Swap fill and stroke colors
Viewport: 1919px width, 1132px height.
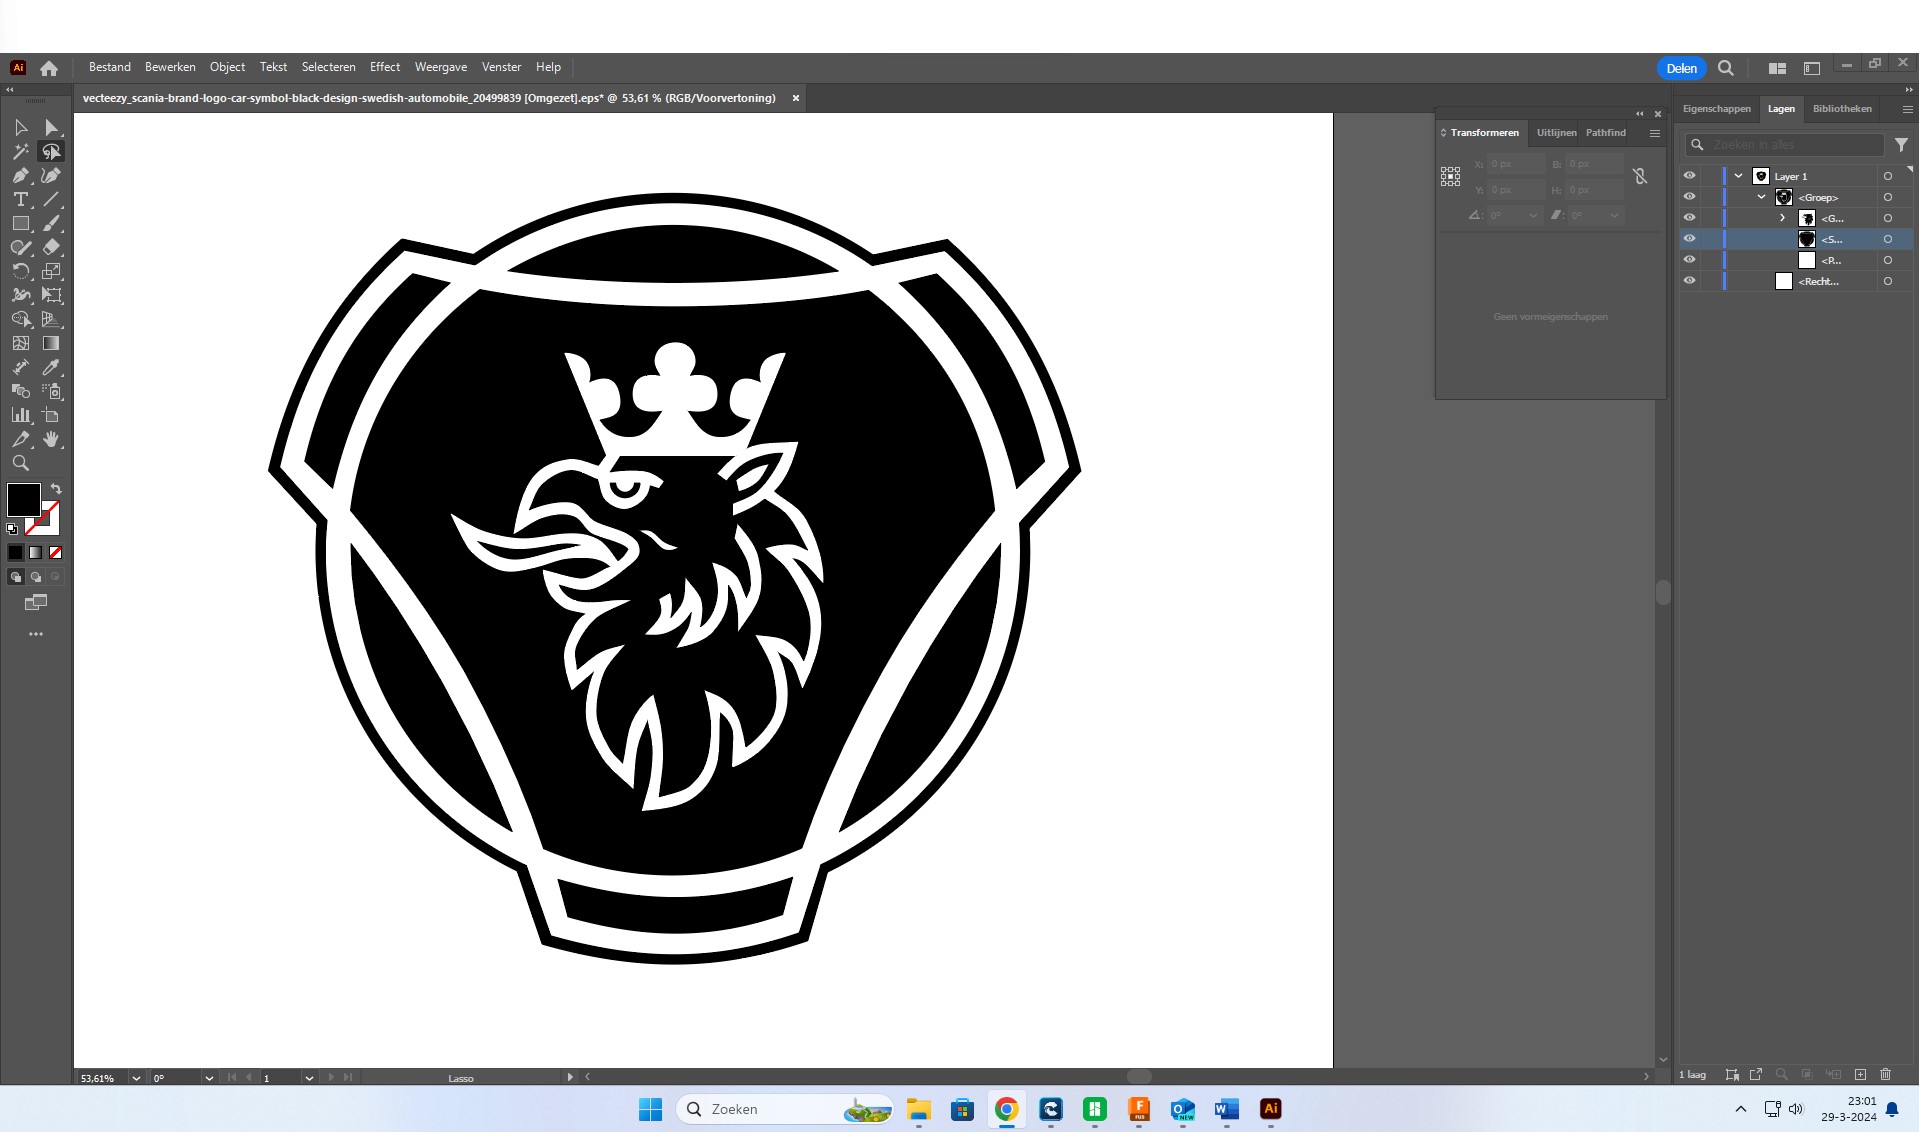click(56, 489)
